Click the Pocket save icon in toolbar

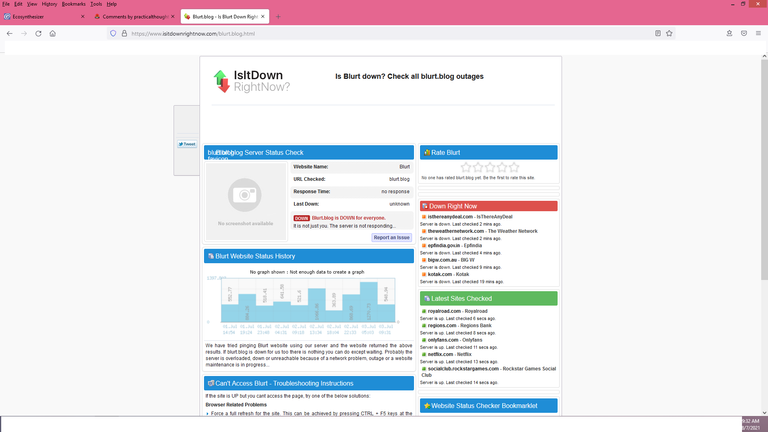pos(744,33)
